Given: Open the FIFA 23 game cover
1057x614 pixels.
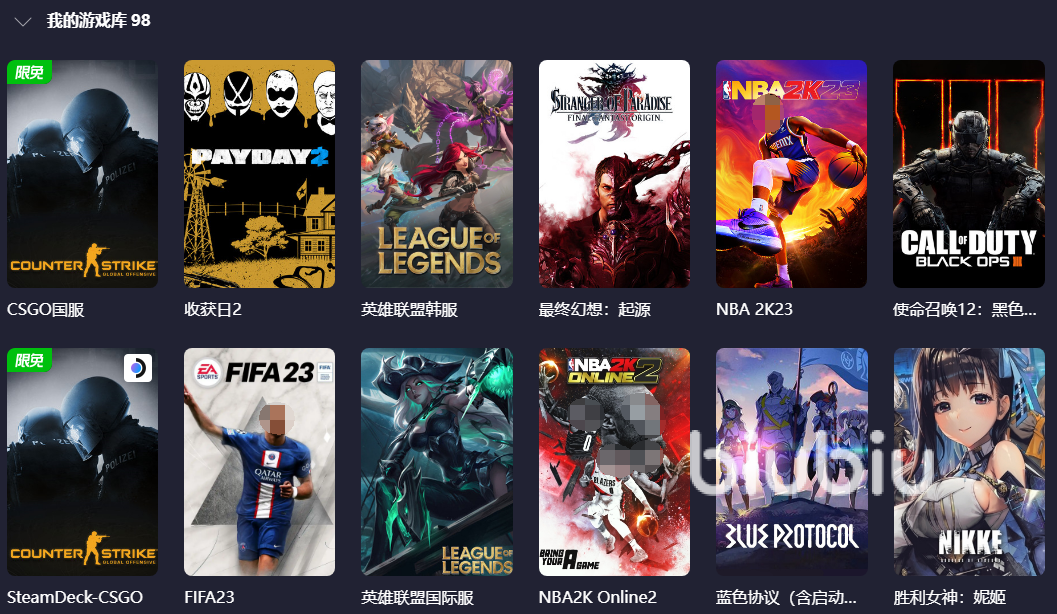Looking at the screenshot, I should click(x=260, y=462).
